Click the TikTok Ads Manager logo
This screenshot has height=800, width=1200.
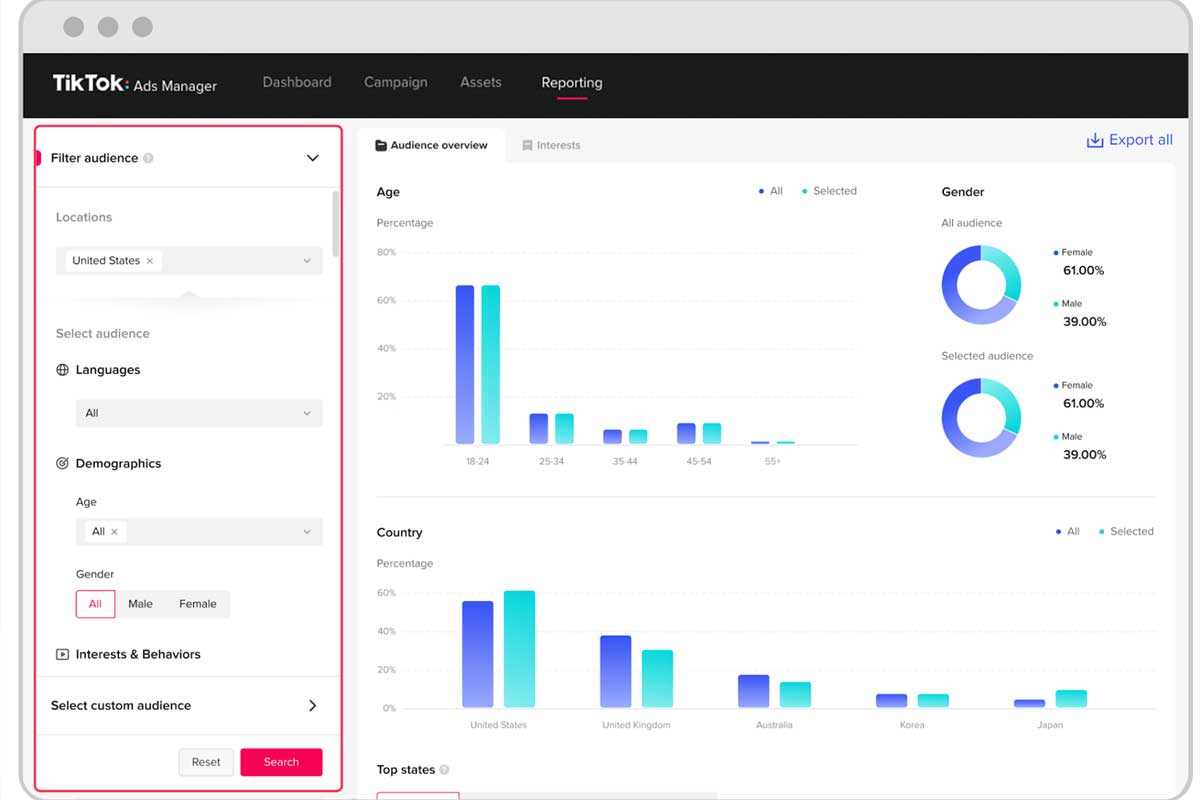135,84
